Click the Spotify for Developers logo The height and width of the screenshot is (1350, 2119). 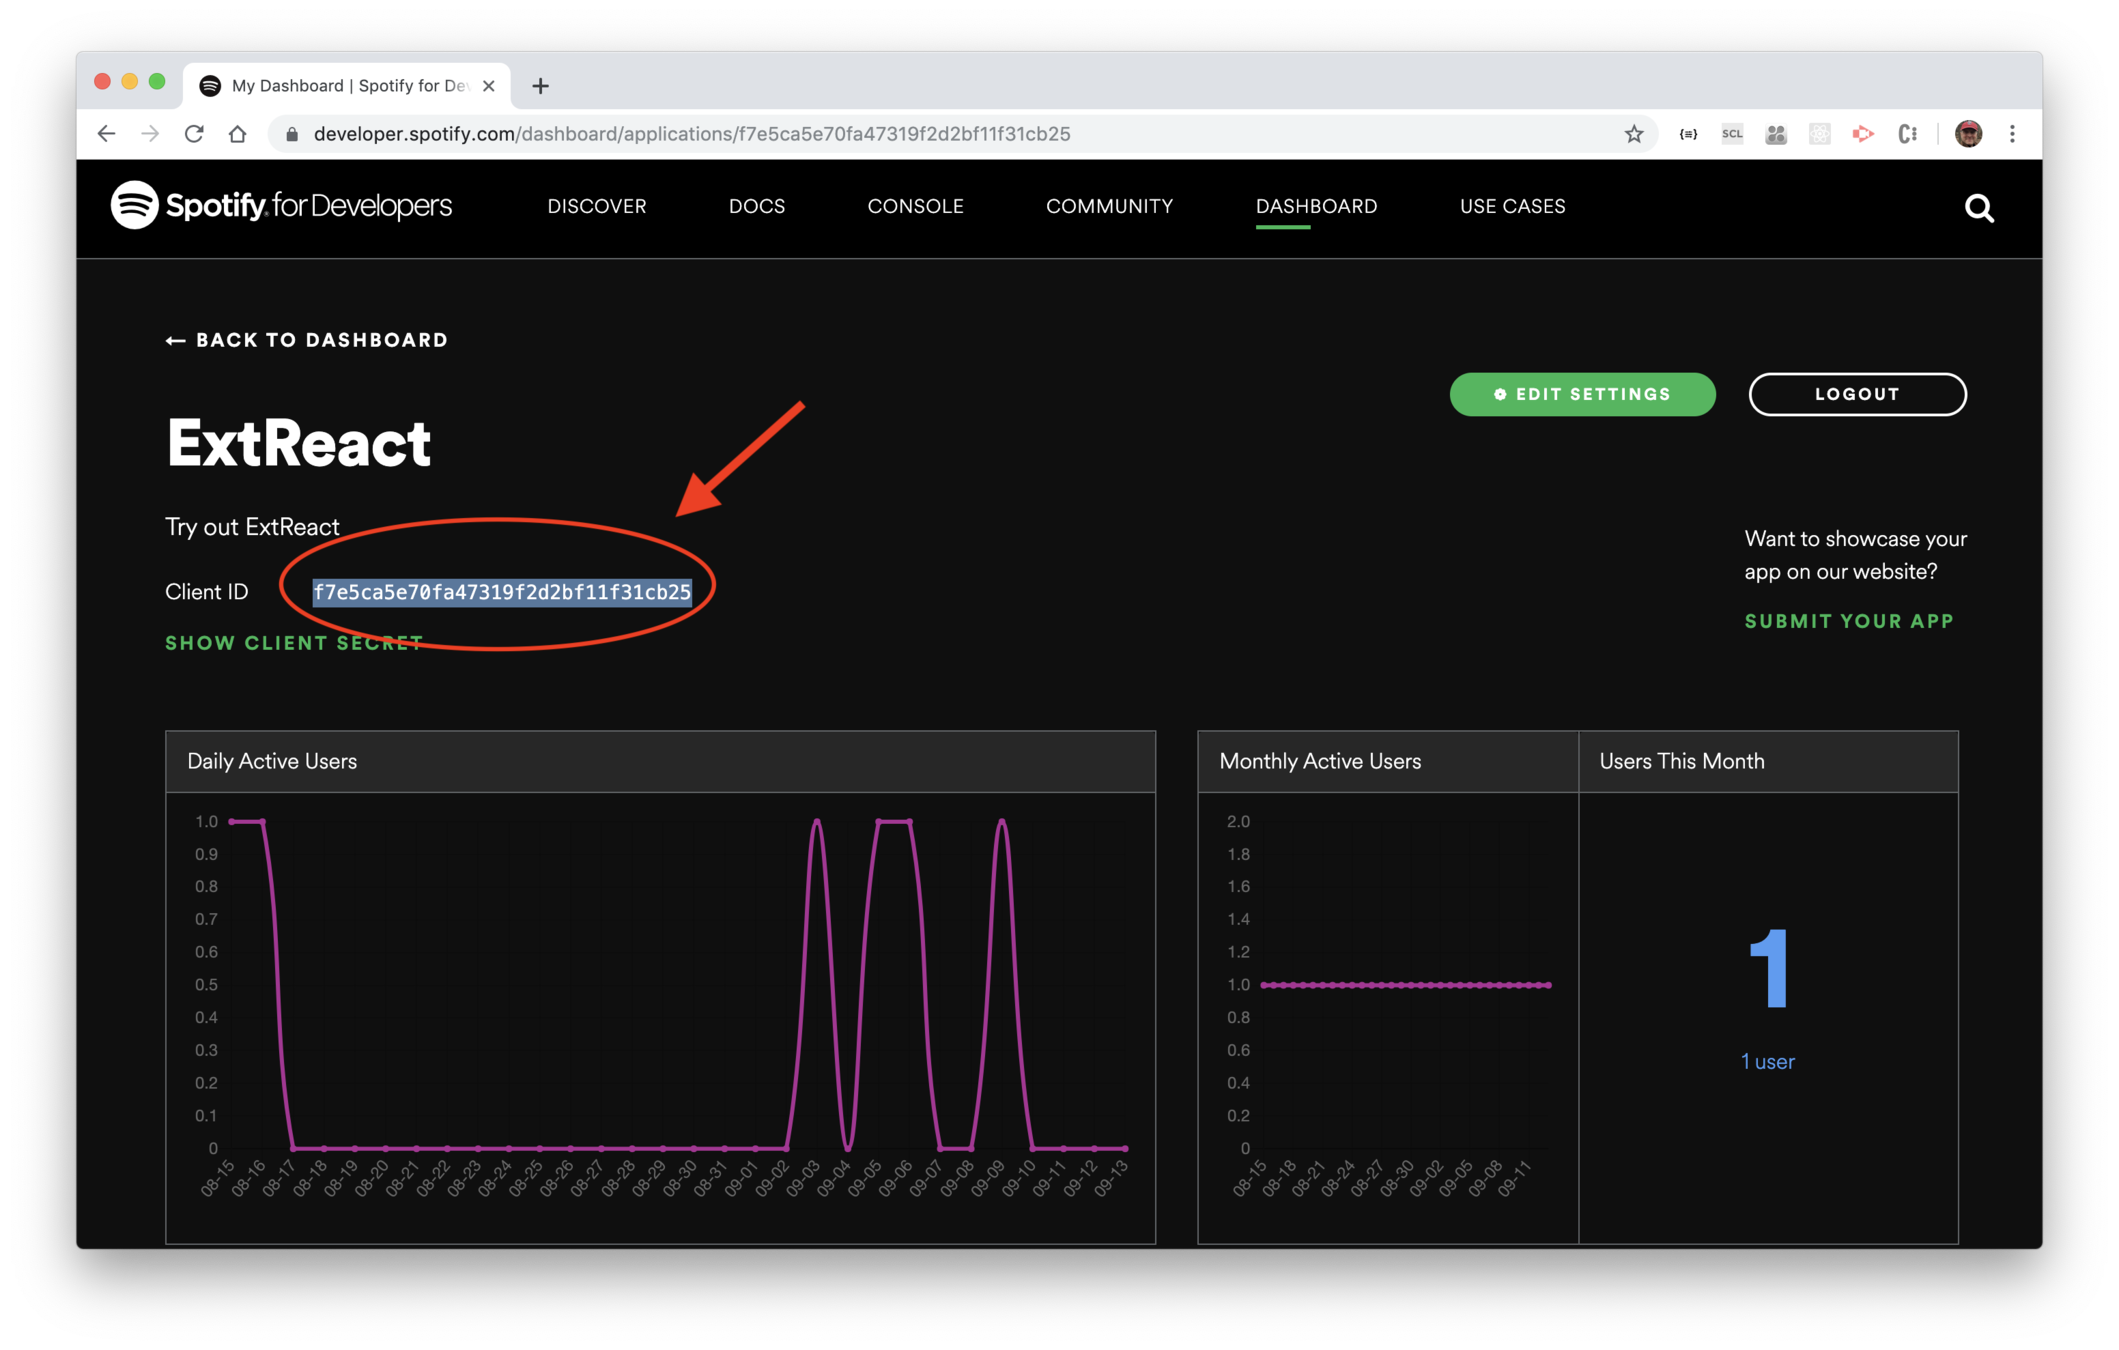[281, 205]
